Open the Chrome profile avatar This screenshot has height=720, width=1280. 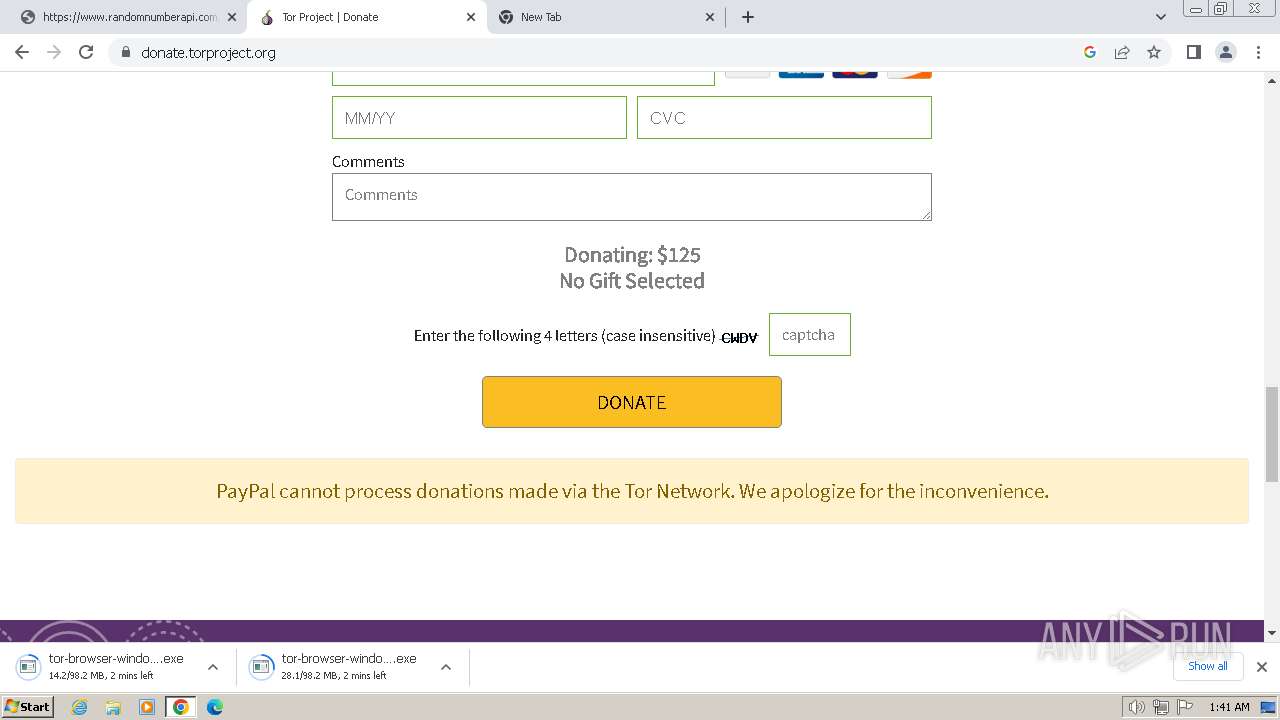1226,52
